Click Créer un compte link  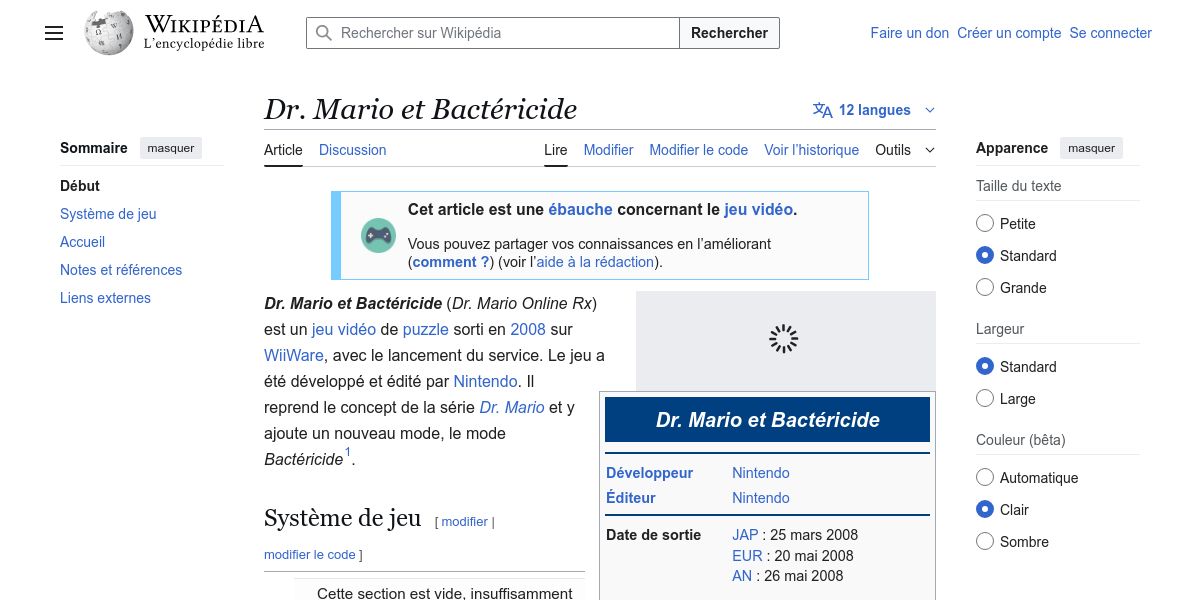pyautogui.click(x=1009, y=33)
